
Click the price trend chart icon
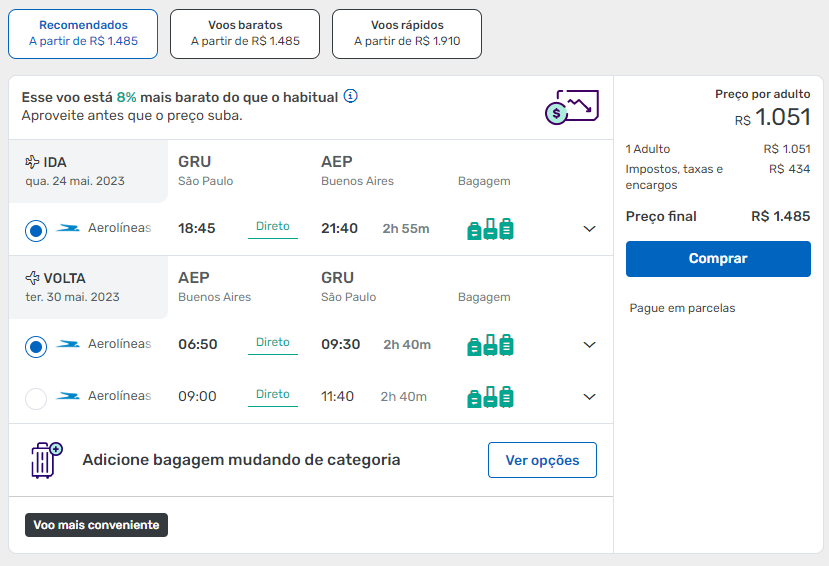click(571, 106)
